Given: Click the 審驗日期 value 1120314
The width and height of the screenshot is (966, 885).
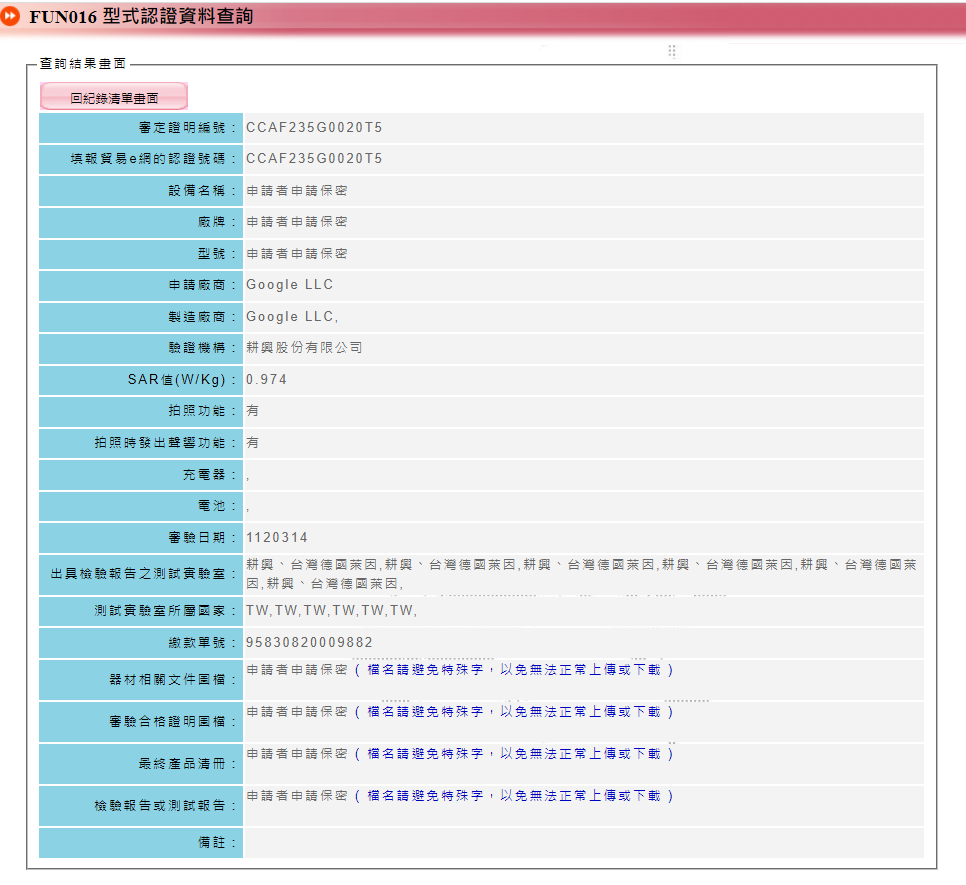Looking at the screenshot, I should tap(275, 538).
